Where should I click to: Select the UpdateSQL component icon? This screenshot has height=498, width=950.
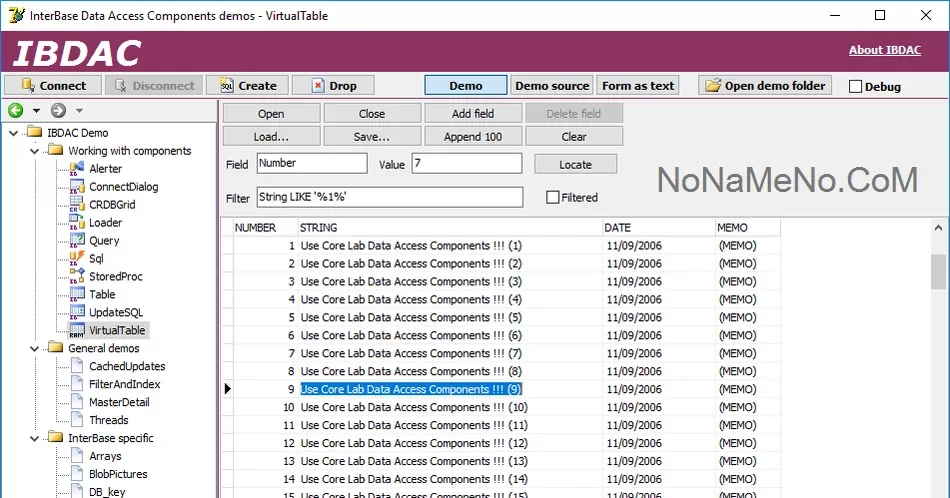77,313
